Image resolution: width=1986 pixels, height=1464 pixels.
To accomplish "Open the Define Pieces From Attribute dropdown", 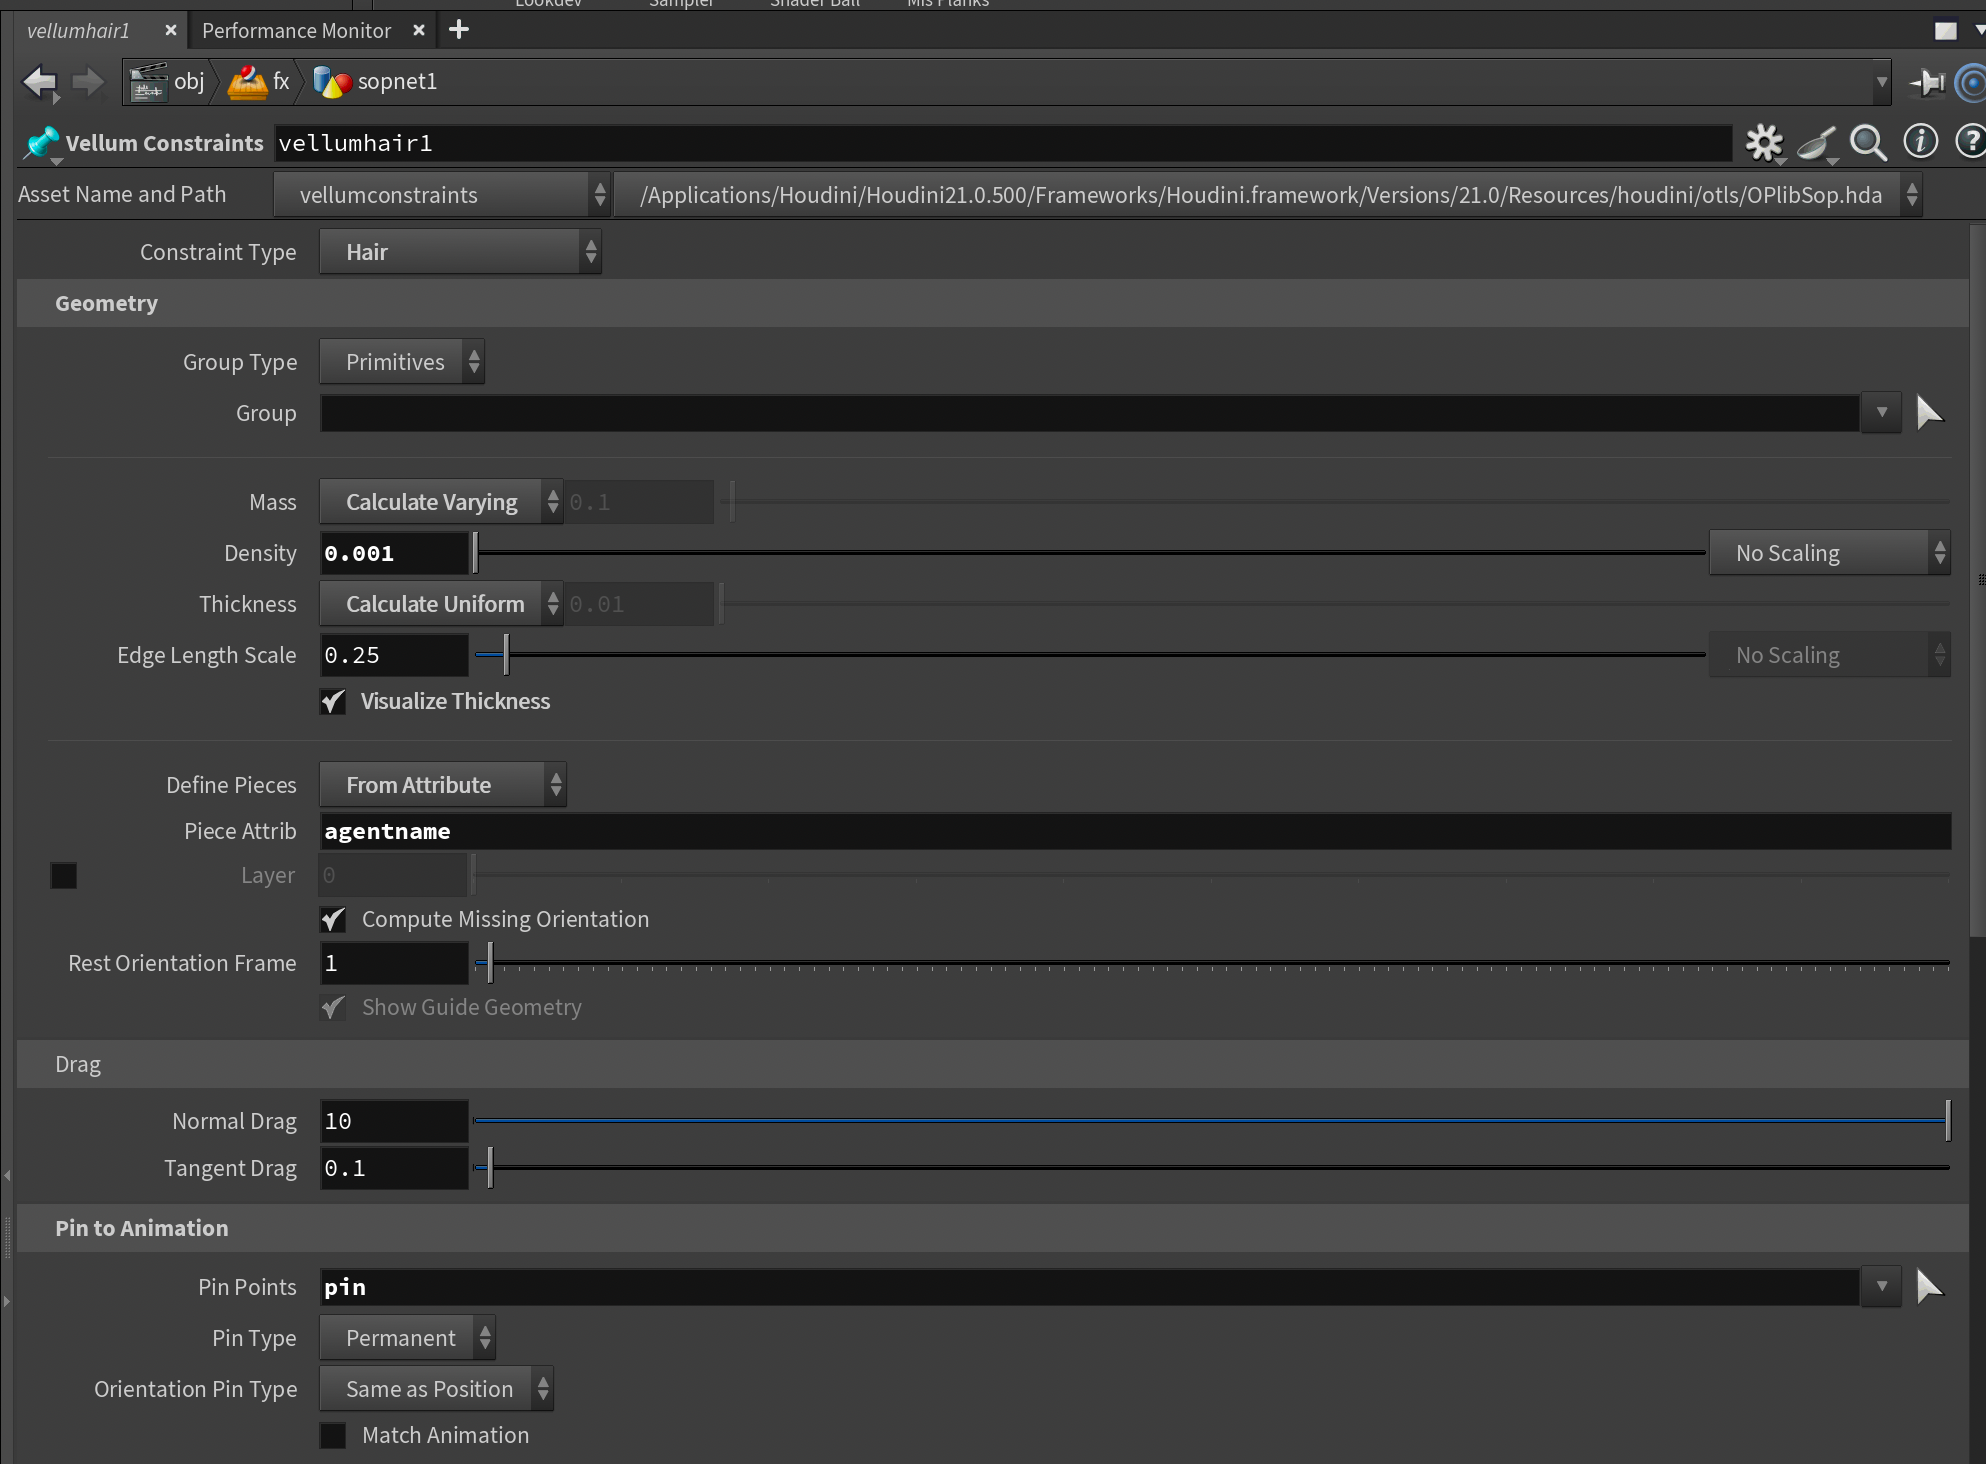I will point(443,785).
